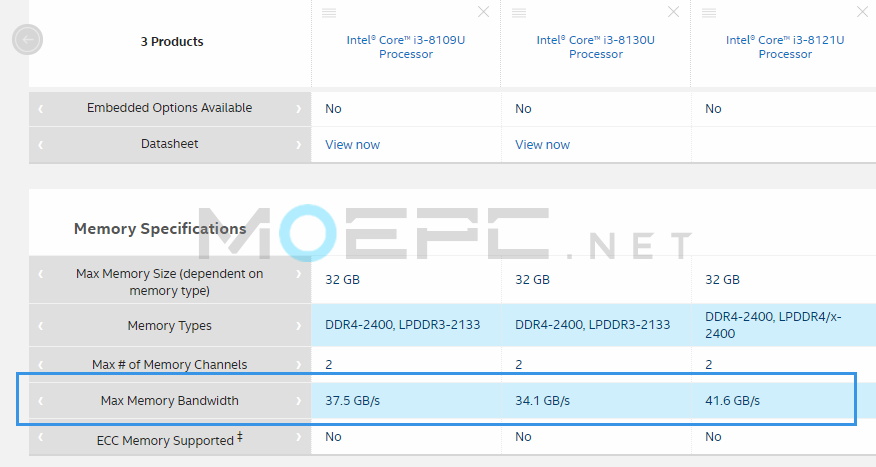Click right chevron on Embedded Options Available row
The height and width of the screenshot is (467, 876).
[x=298, y=109]
